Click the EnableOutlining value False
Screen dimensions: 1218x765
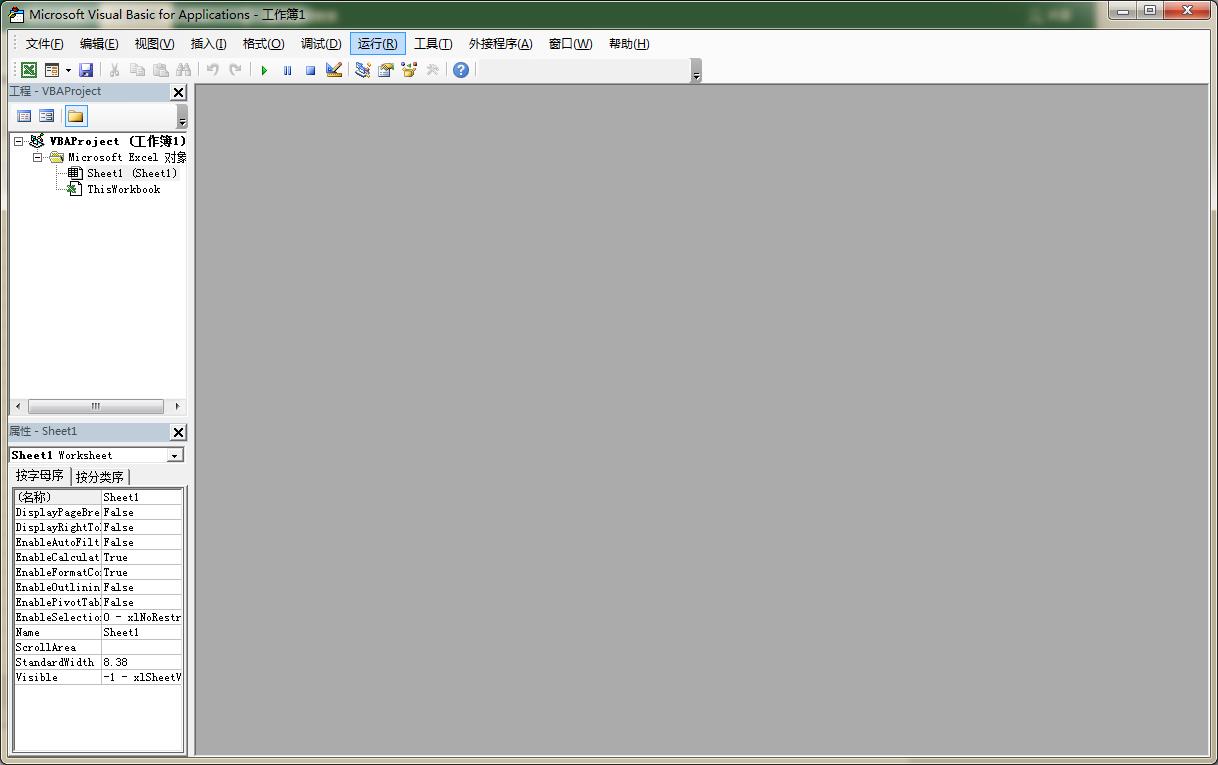[142, 587]
